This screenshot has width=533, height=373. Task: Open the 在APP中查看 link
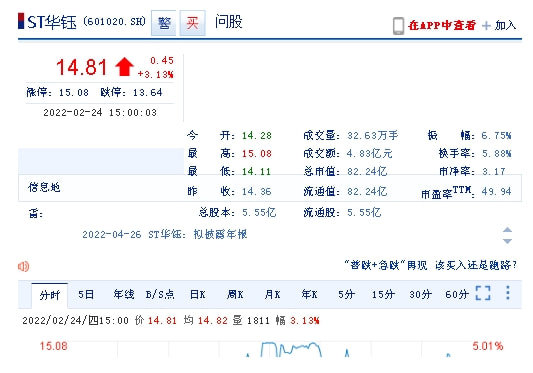click(x=442, y=25)
